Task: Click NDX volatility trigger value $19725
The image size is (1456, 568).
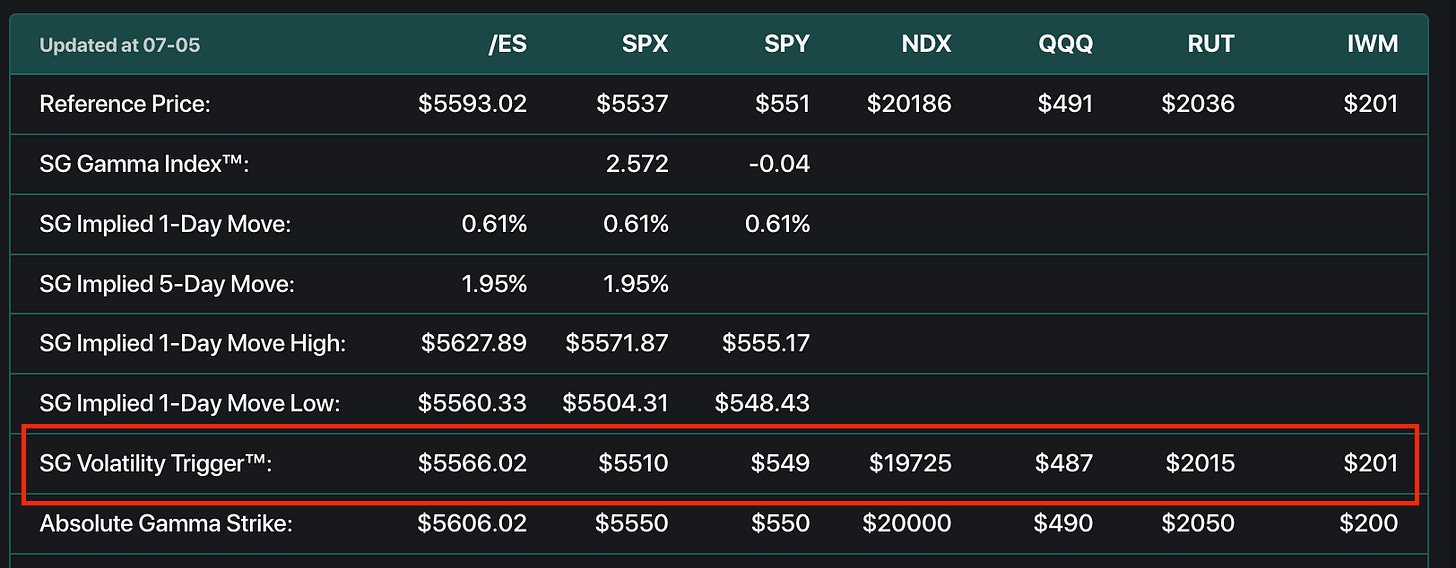Action: (910, 464)
